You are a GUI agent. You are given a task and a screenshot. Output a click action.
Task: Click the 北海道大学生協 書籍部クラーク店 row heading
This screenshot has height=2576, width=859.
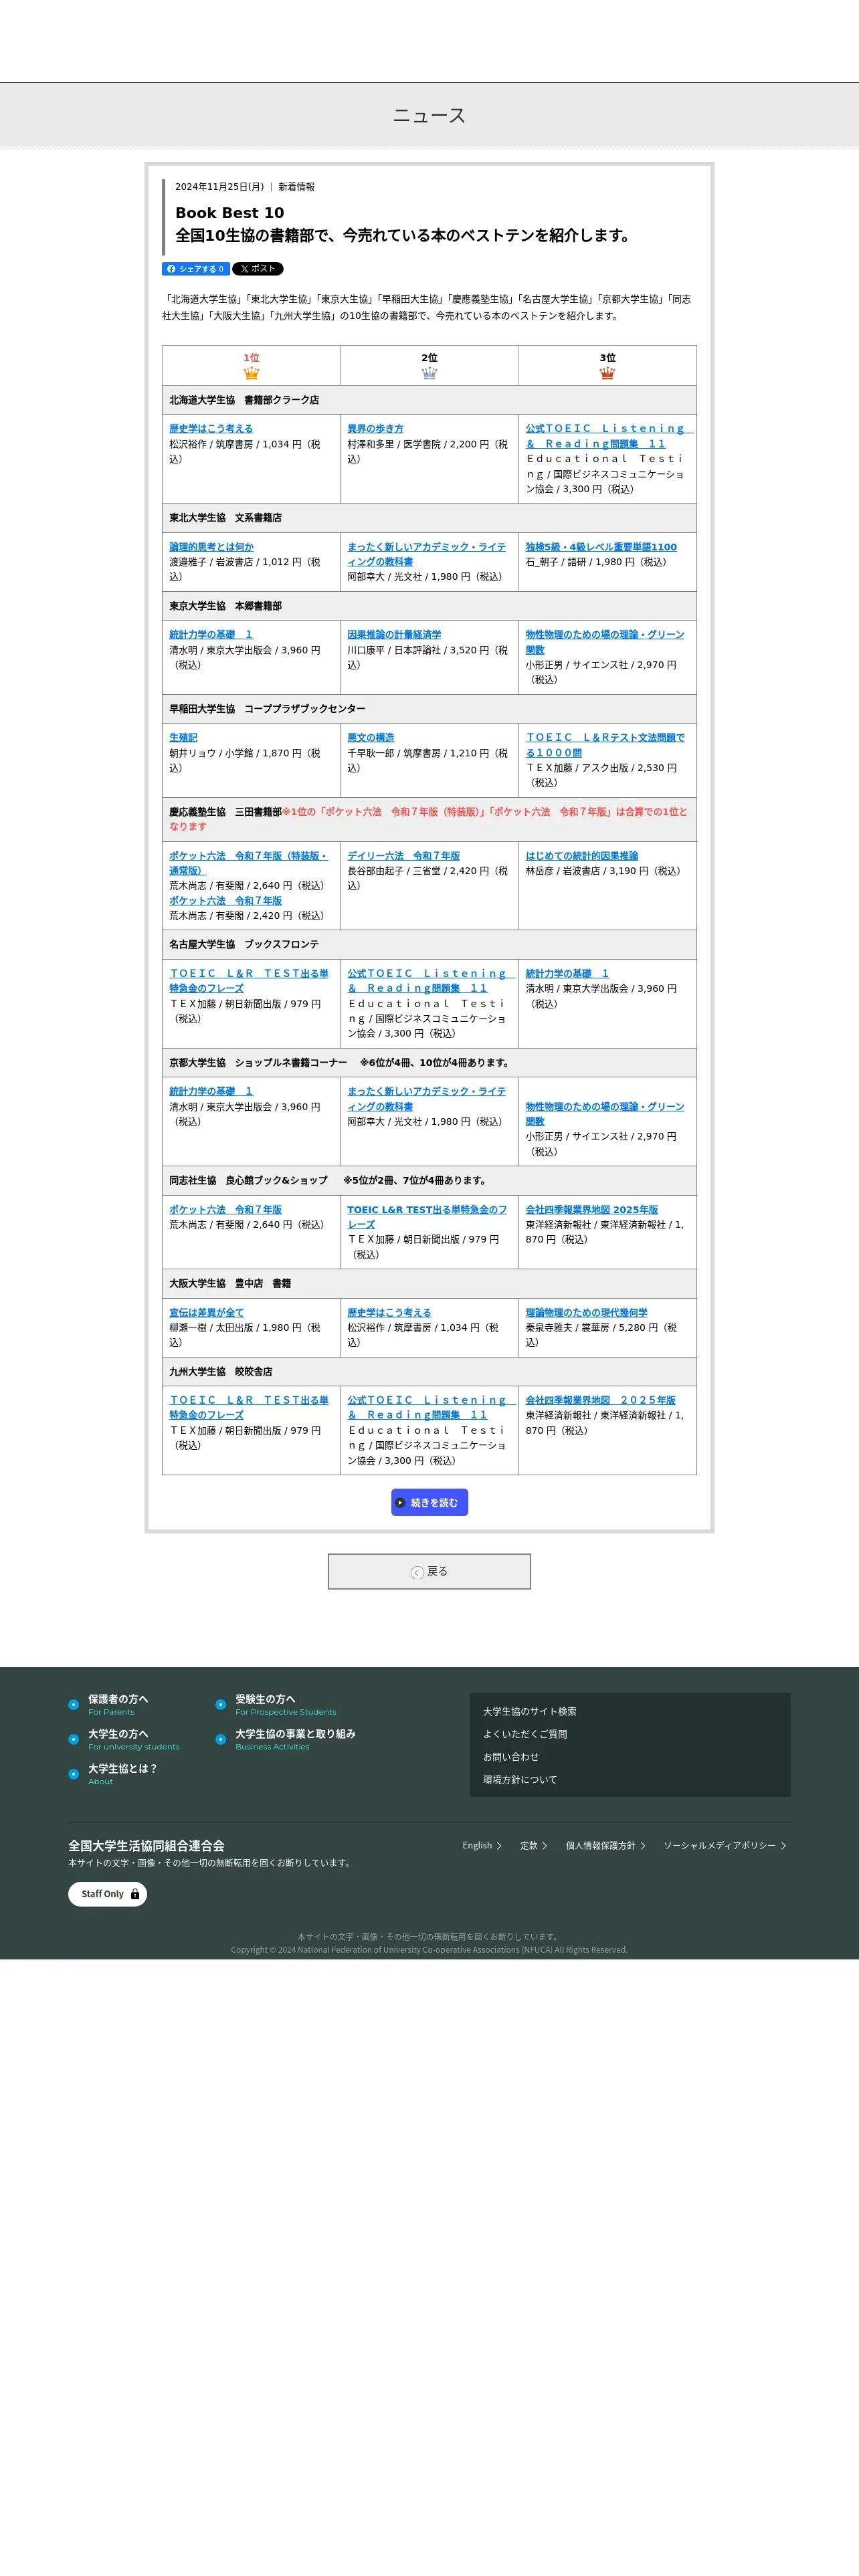tap(429, 400)
